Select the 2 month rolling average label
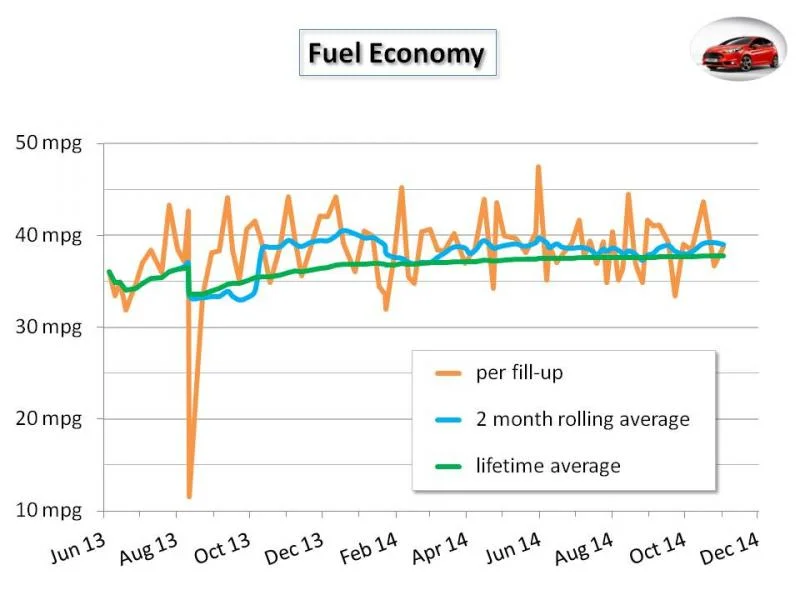The width and height of the screenshot is (800, 600). coord(583,419)
